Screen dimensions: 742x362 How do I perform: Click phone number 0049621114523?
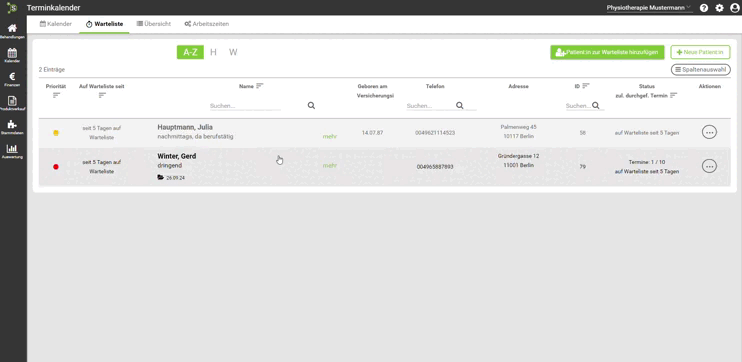pyautogui.click(x=435, y=133)
